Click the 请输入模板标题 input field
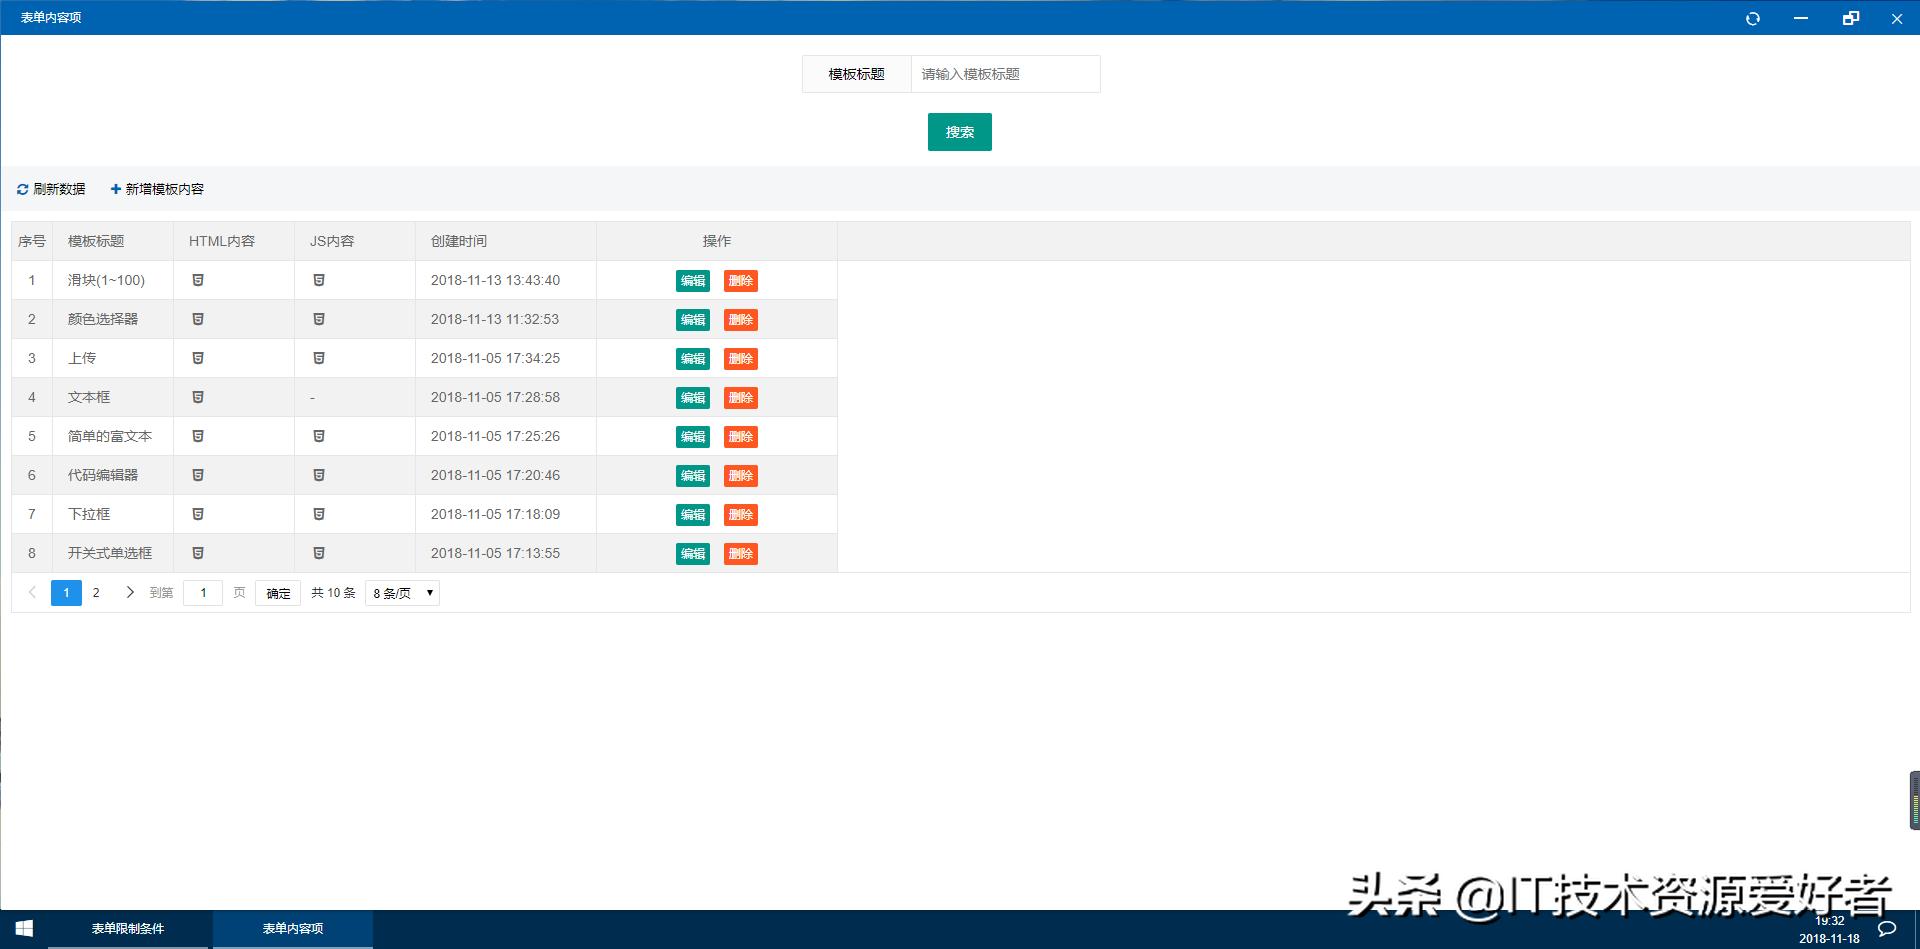Screen dimensions: 1920x949 pyautogui.click(x=1004, y=73)
